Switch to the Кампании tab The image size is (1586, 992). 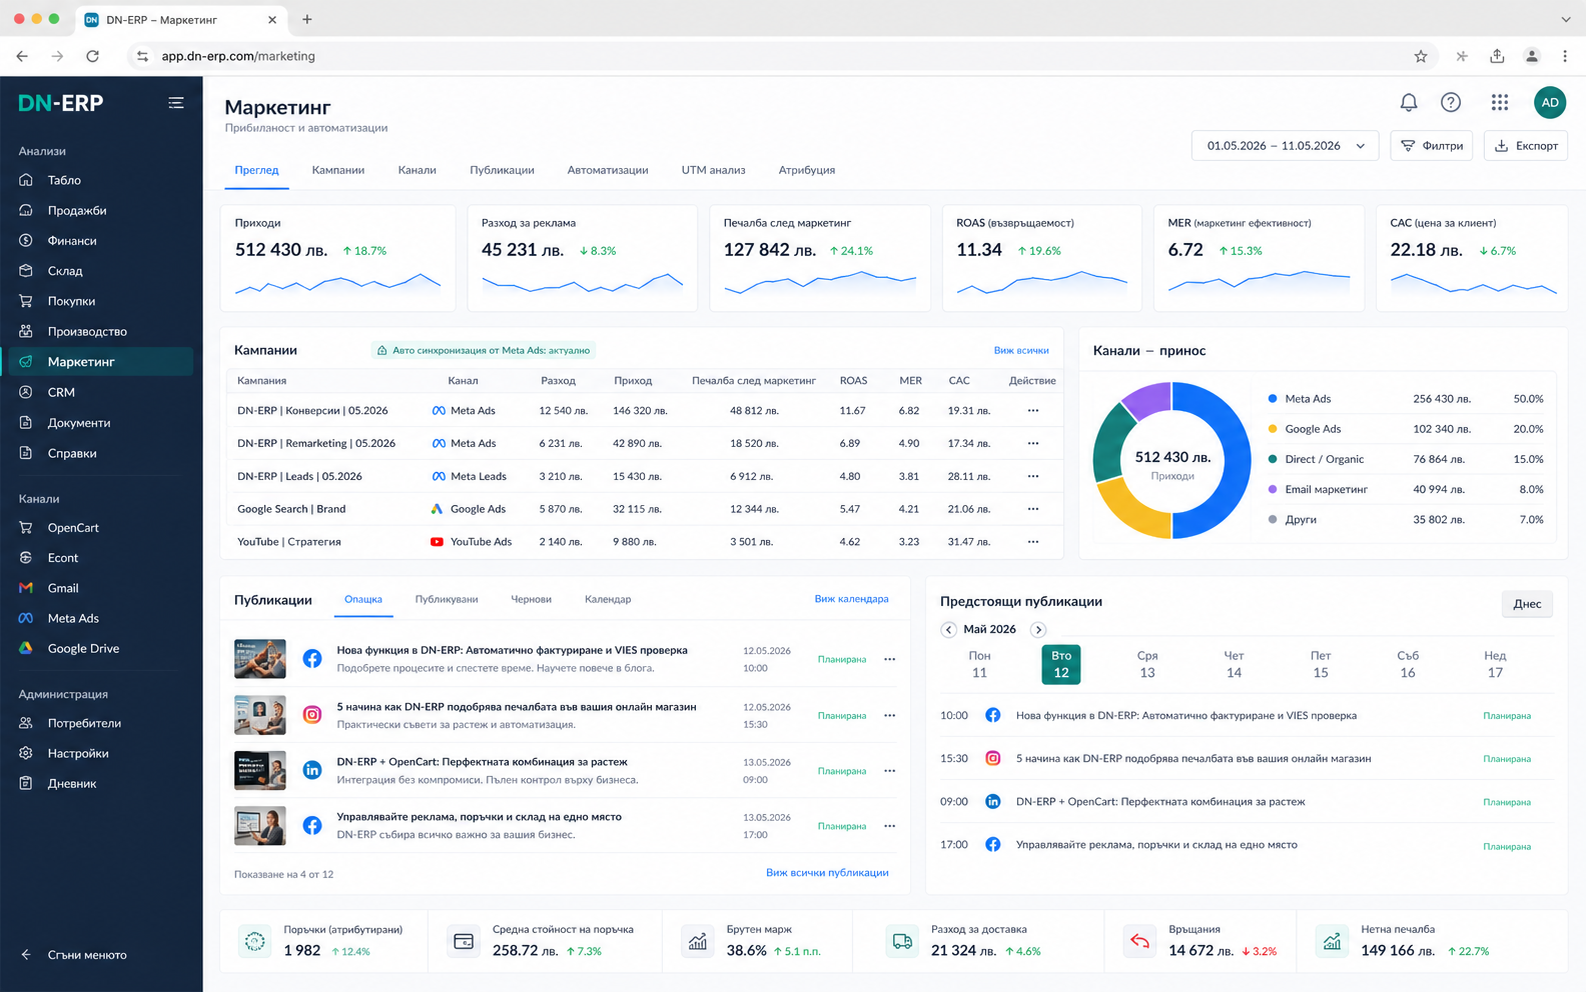pyautogui.click(x=338, y=170)
